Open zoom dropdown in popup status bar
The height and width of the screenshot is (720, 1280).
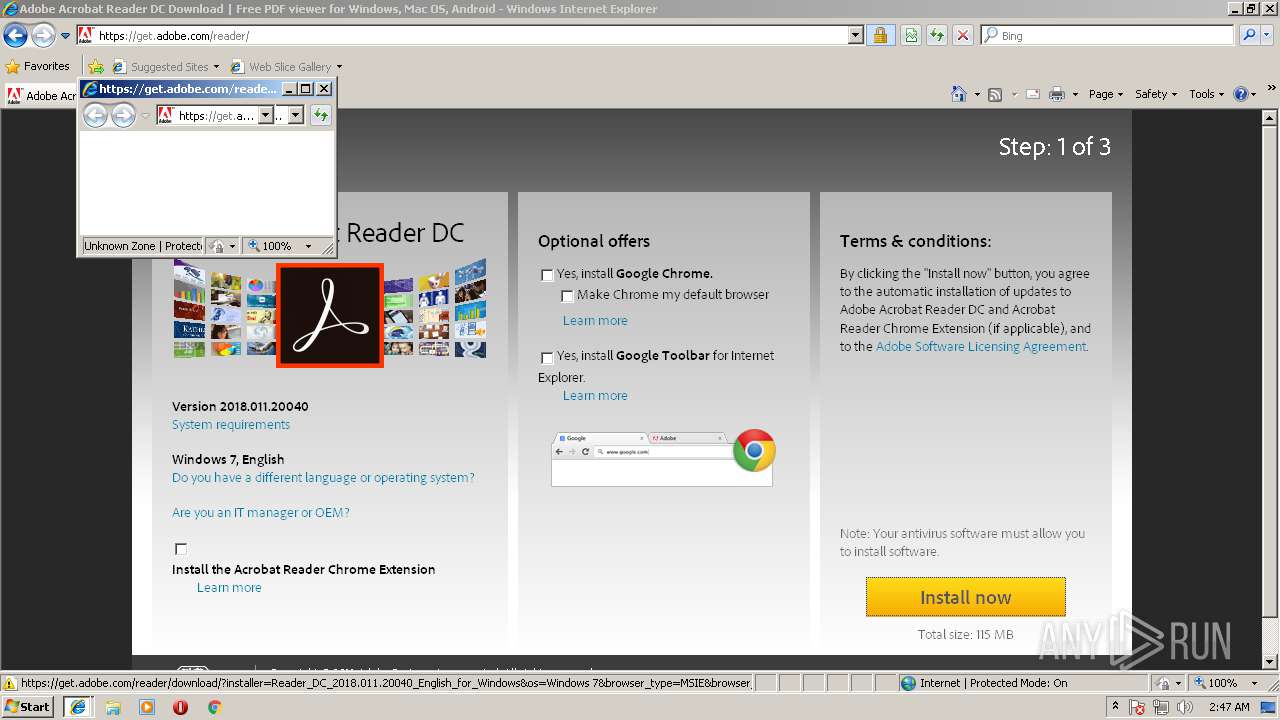point(308,246)
